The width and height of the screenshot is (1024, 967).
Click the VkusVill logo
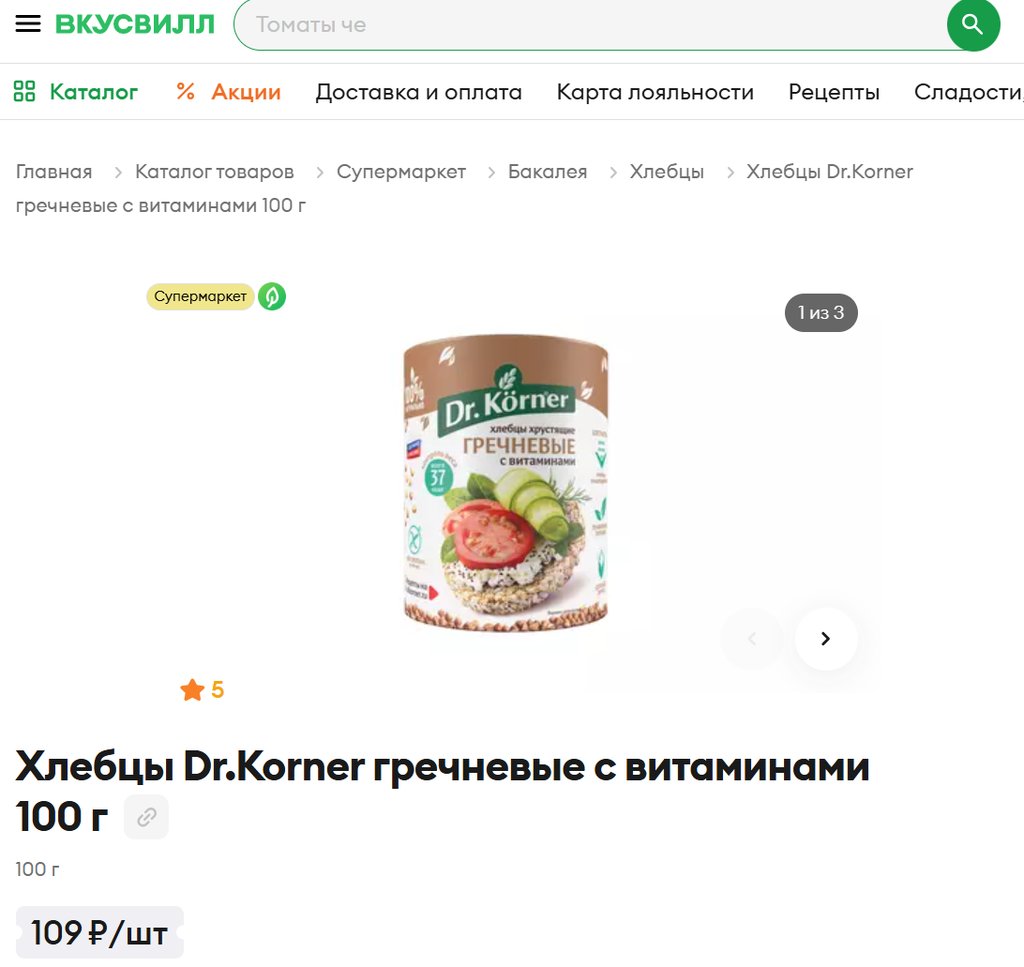tap(135, 24)
